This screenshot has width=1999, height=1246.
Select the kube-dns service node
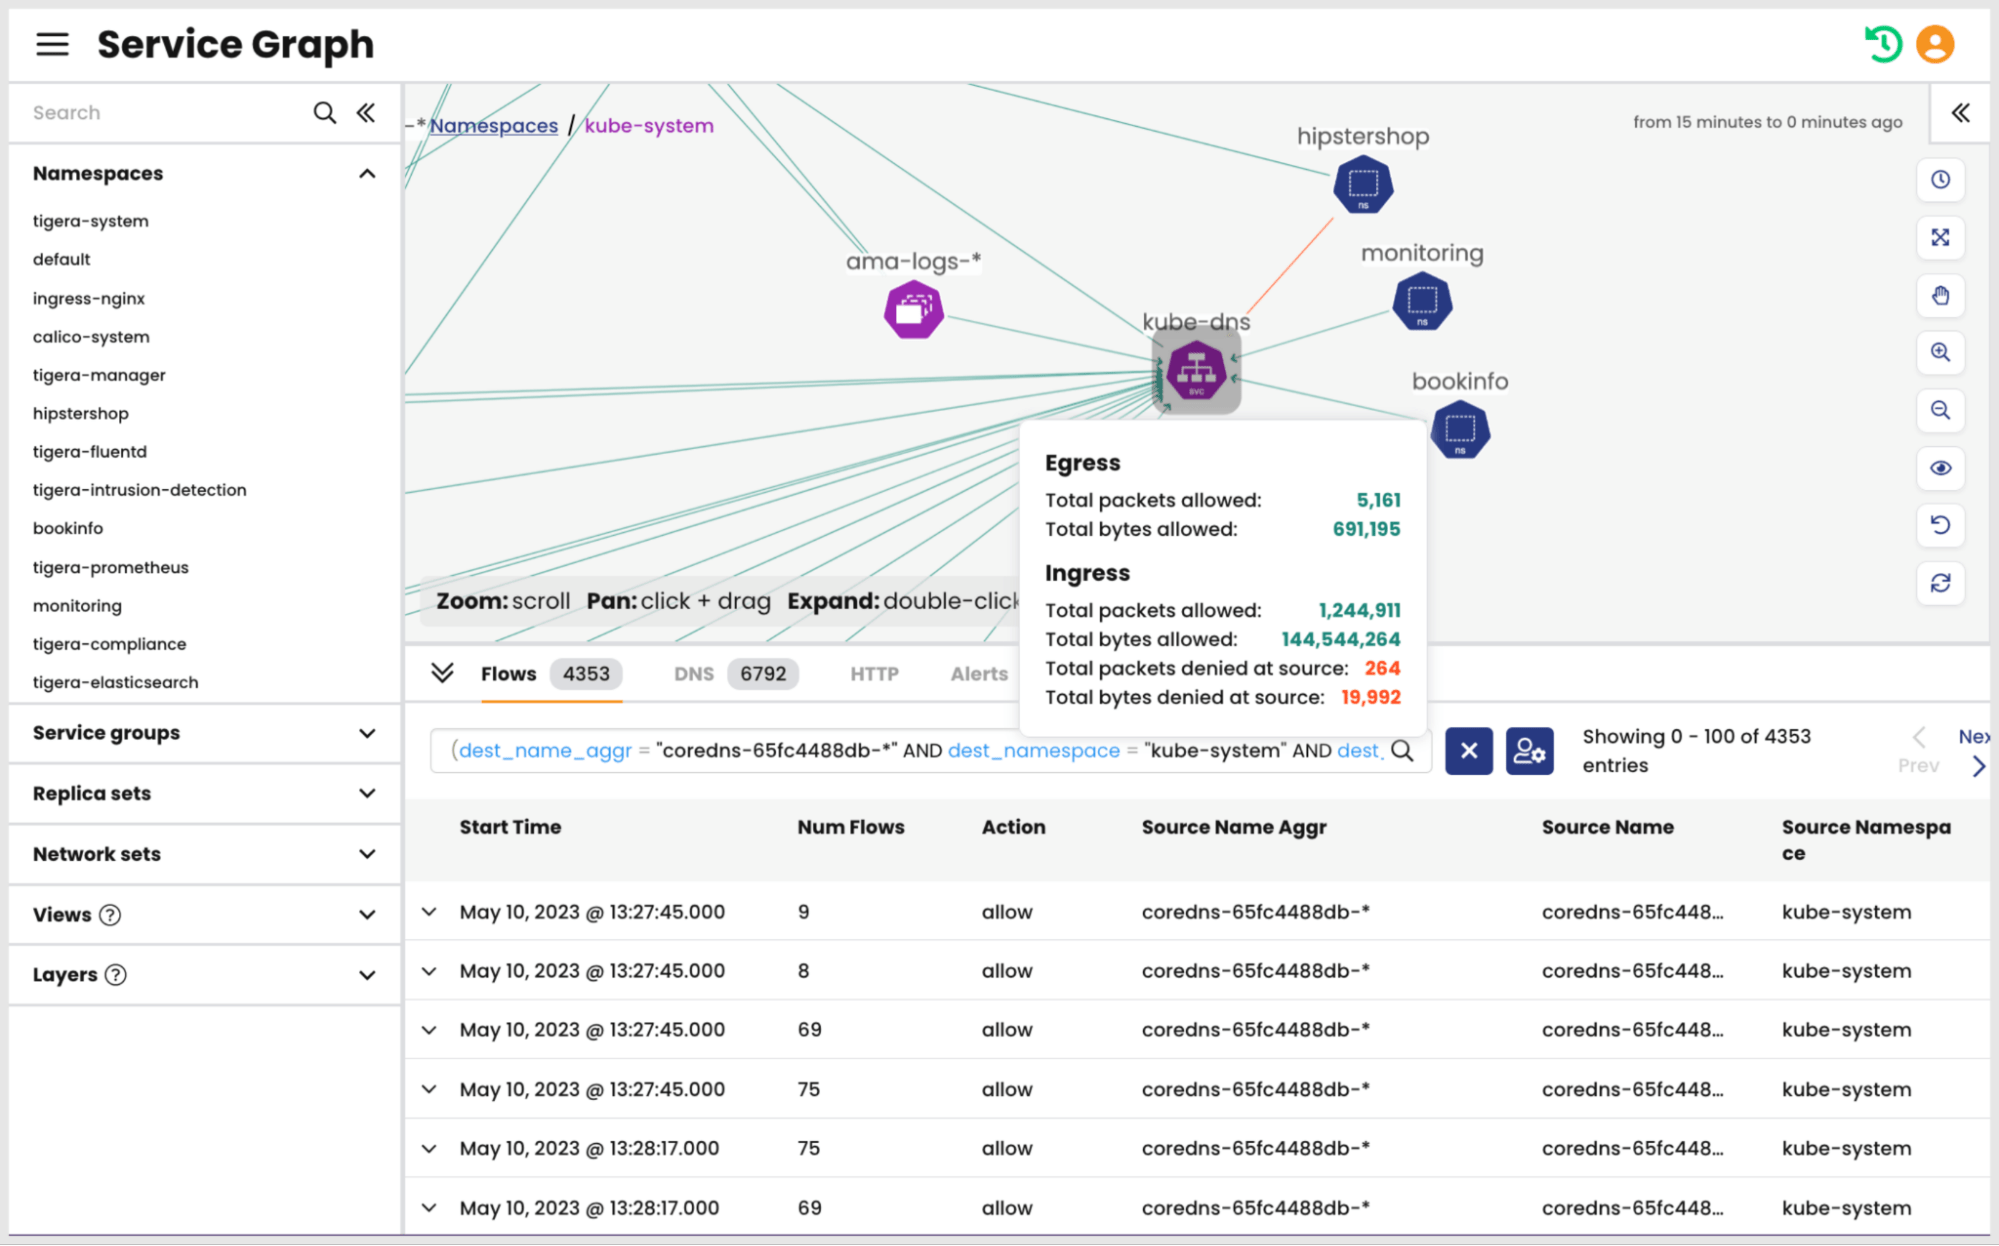click(1196, 371)
